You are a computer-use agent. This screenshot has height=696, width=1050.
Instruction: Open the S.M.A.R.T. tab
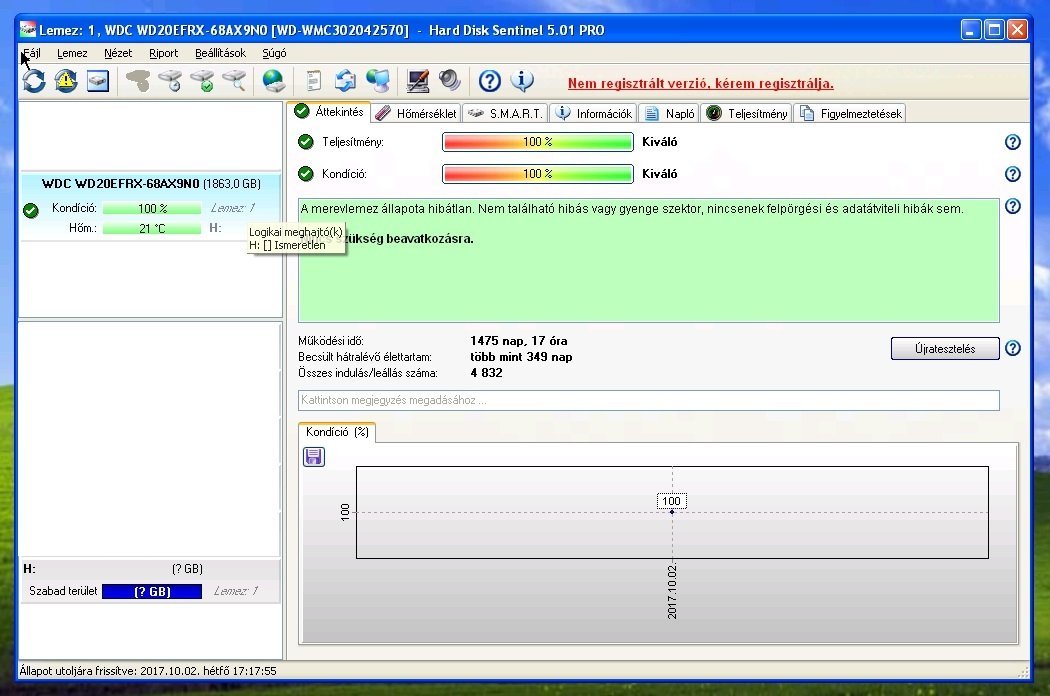(x=505, y=114)
